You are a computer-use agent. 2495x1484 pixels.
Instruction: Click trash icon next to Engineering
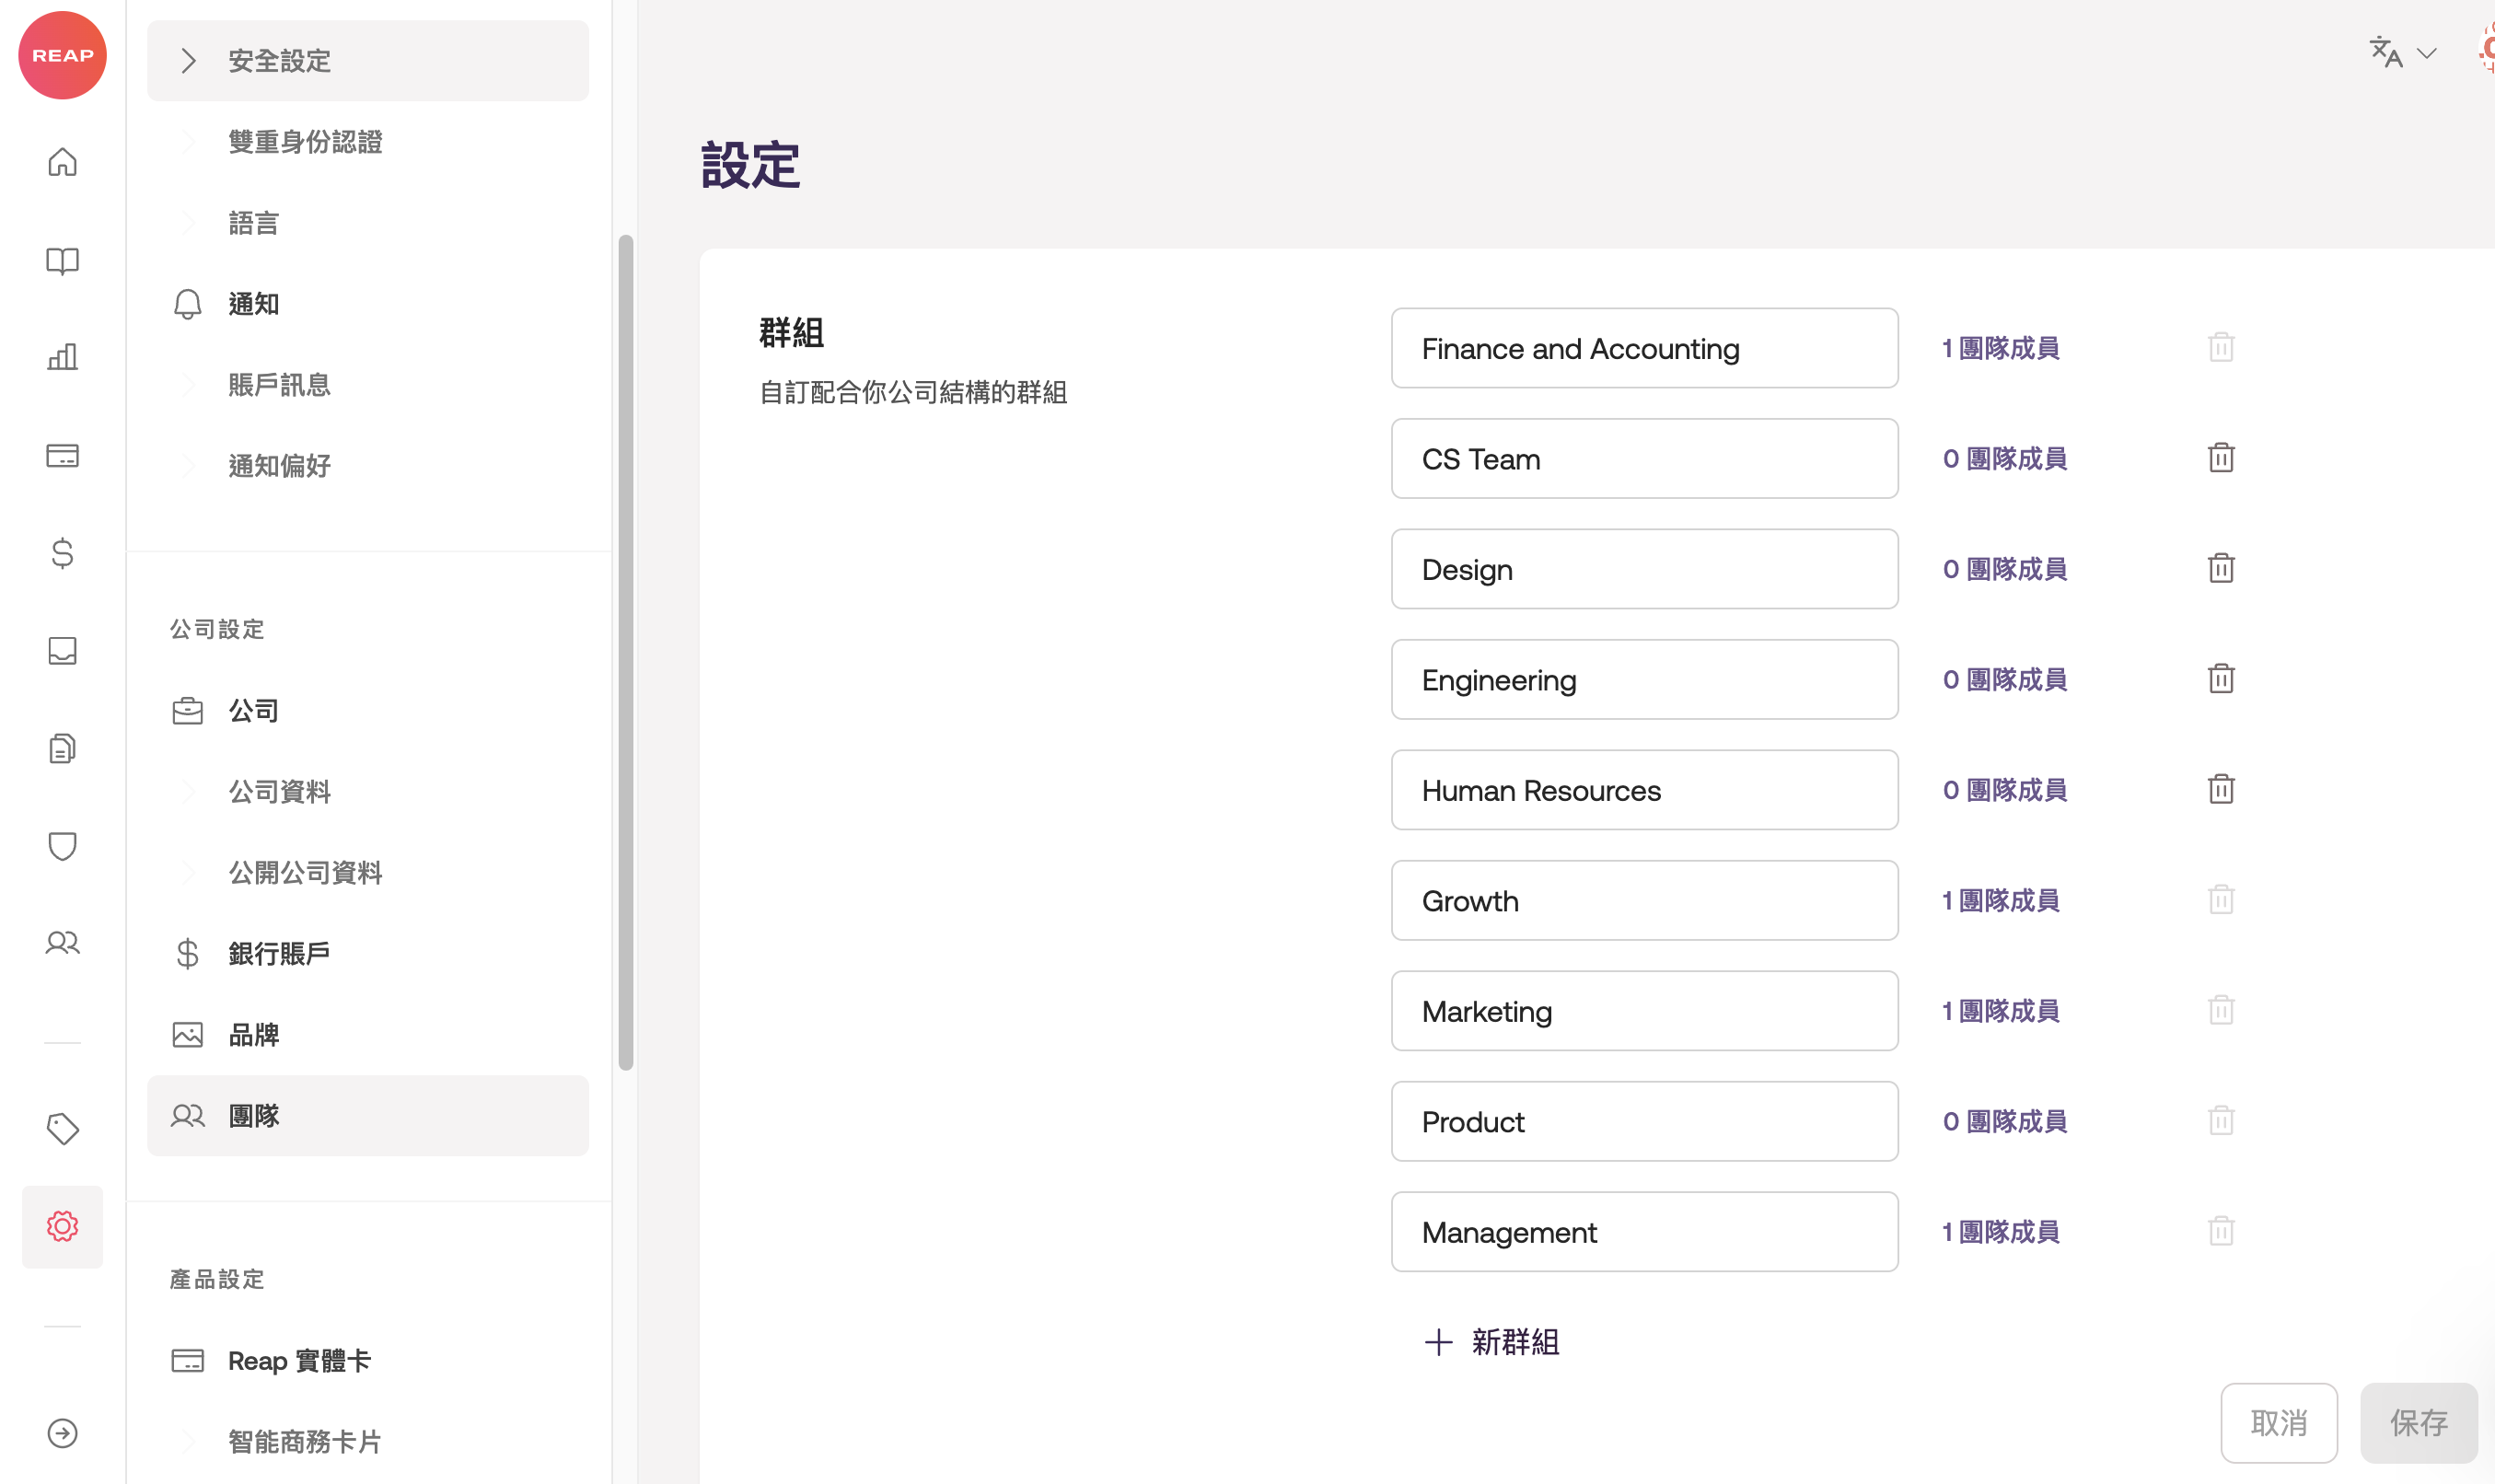[x=2220, y=679]
